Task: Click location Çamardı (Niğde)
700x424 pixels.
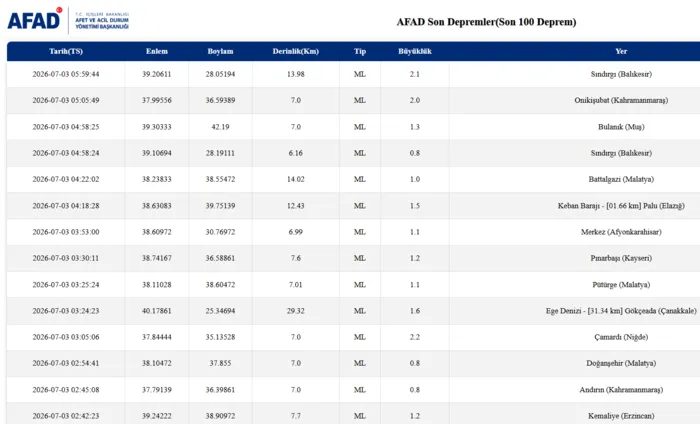Action: point(621,337)
